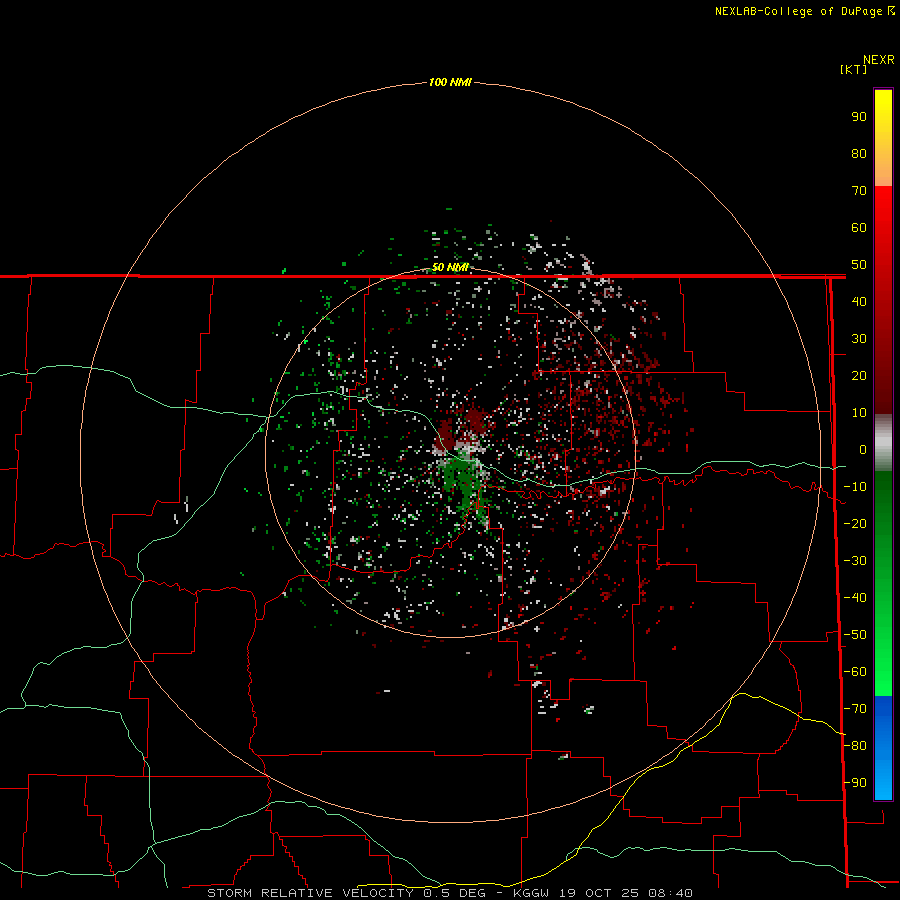Image resolution: width=900 pixels, height=900 pixels.
Task: Click the 08:40 time stamp
Action: coord(670,893)
